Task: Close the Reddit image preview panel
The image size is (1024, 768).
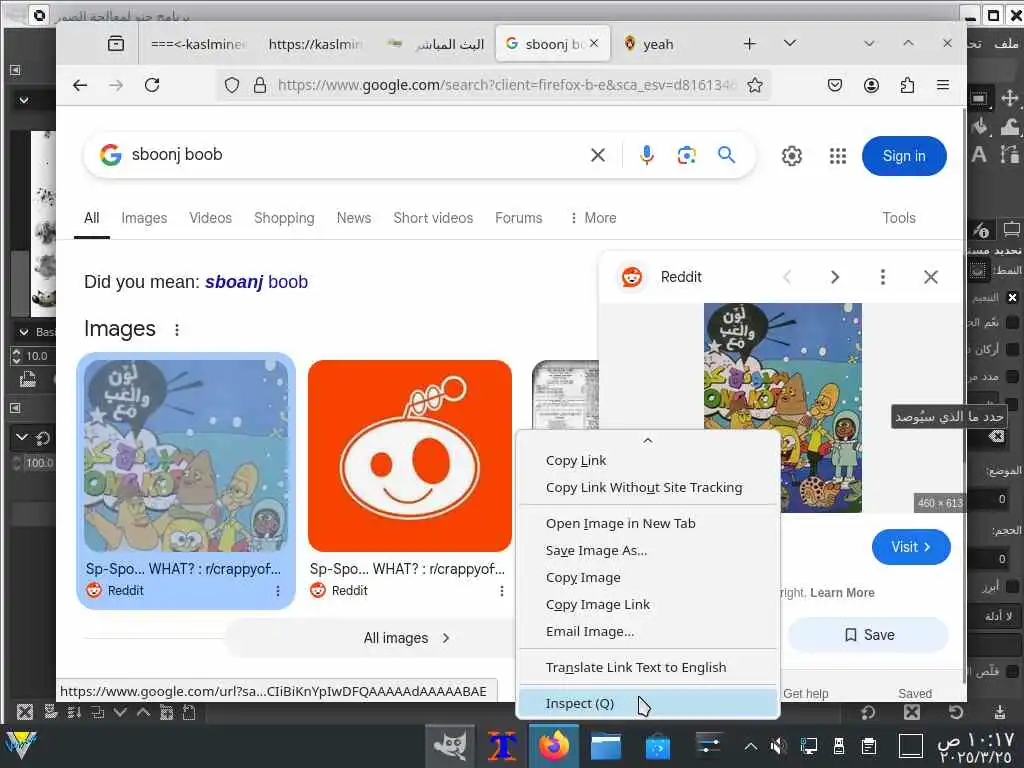Action: point(931,277)
